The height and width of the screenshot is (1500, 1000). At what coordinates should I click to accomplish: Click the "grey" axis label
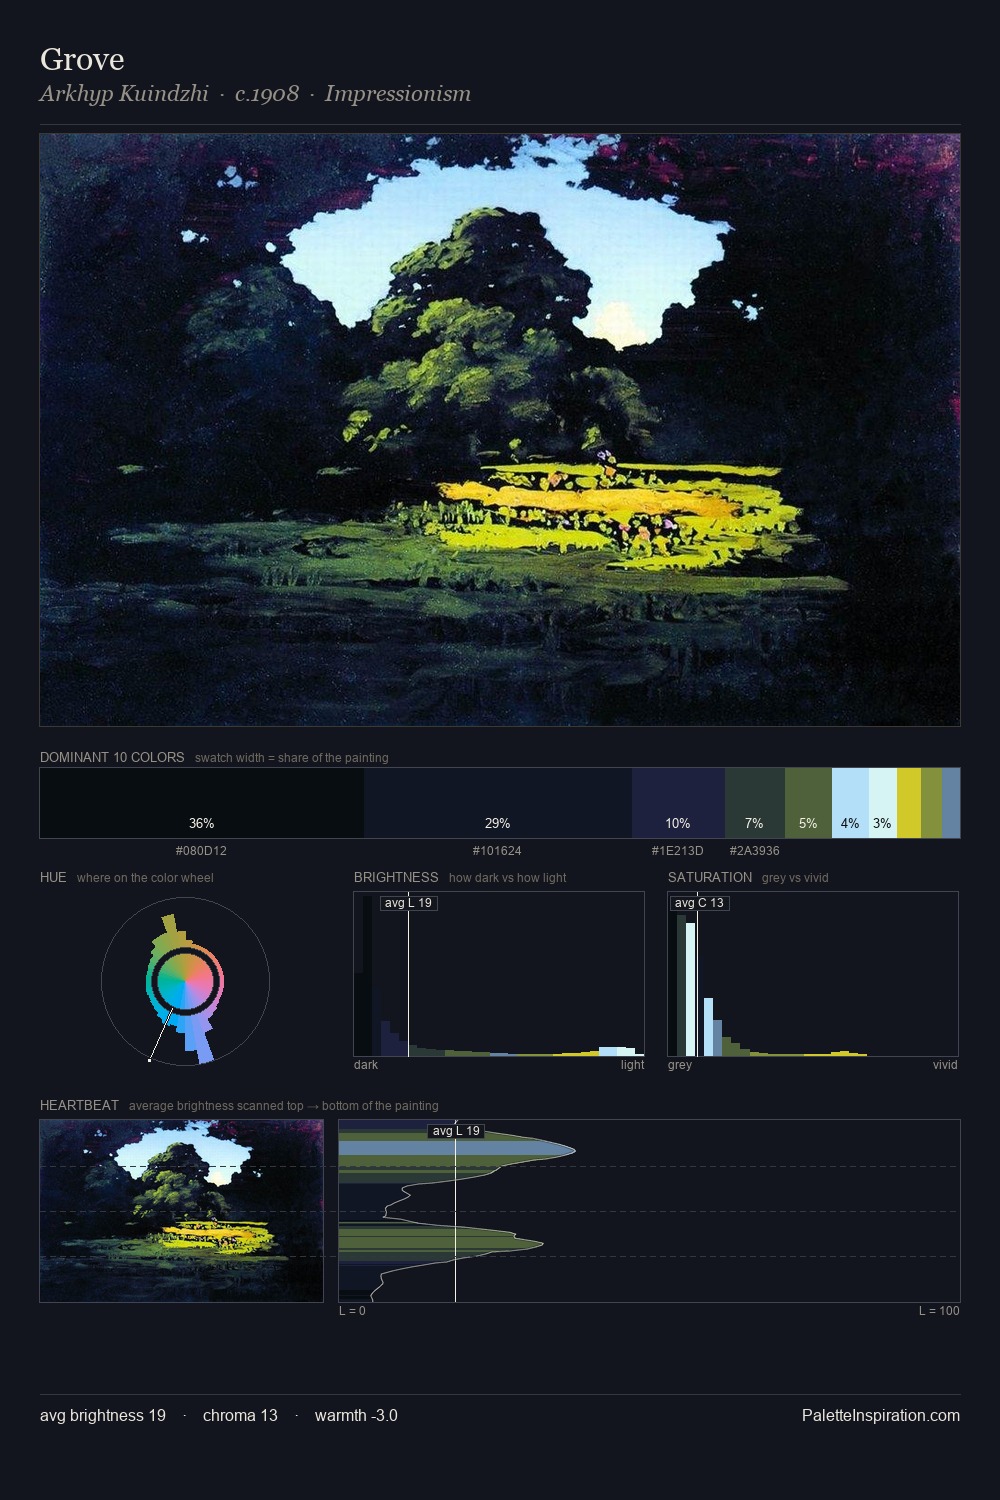point(680,1065)
